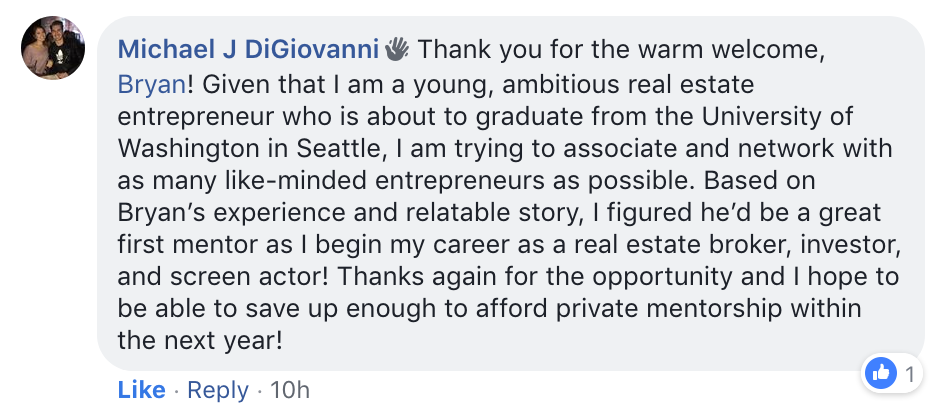Like this comment
The width and height of the screenshot is (942, 416).
click(x=141, y=390)
